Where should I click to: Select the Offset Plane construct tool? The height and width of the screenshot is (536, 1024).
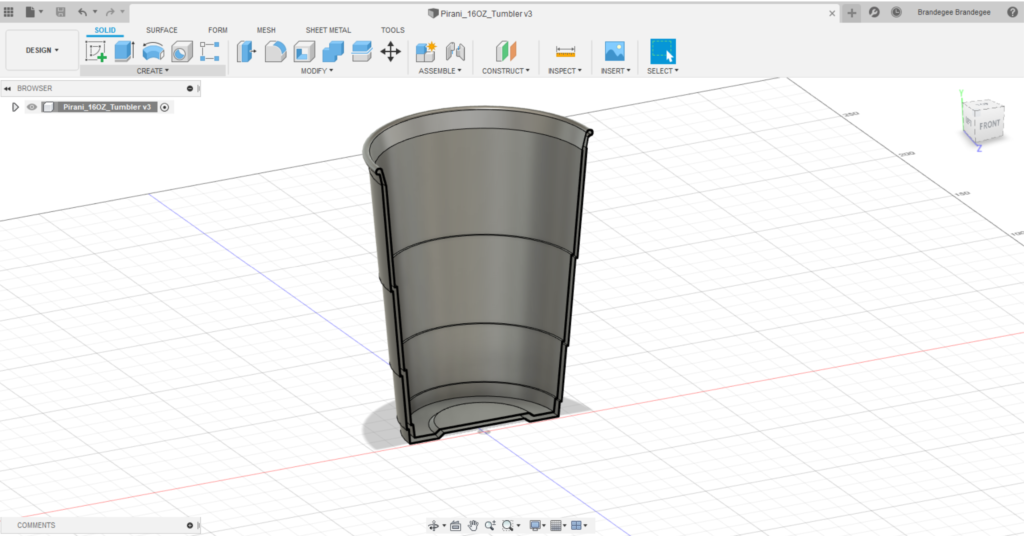[x=505, y=51]
